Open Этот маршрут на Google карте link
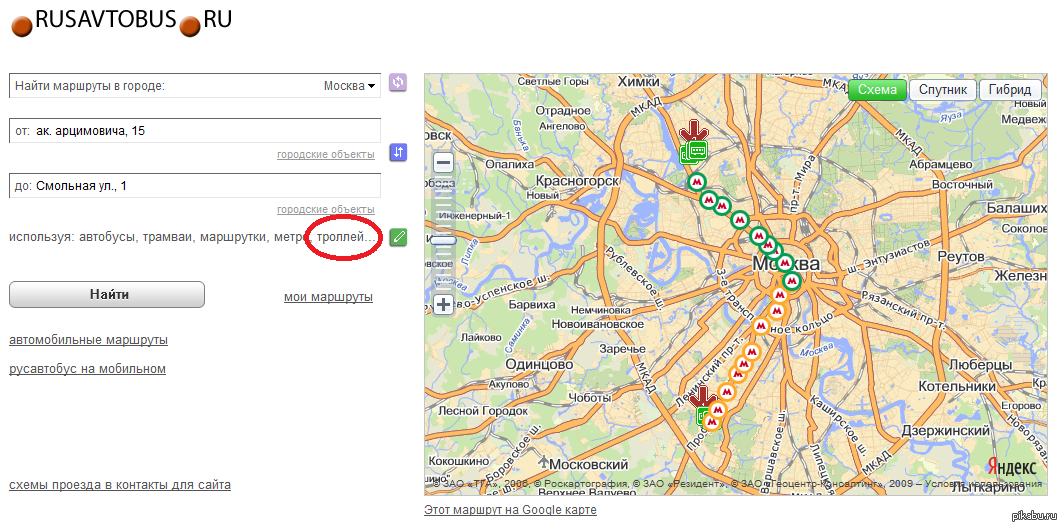This screenshot has height=523, width=1058. point(510,510)
